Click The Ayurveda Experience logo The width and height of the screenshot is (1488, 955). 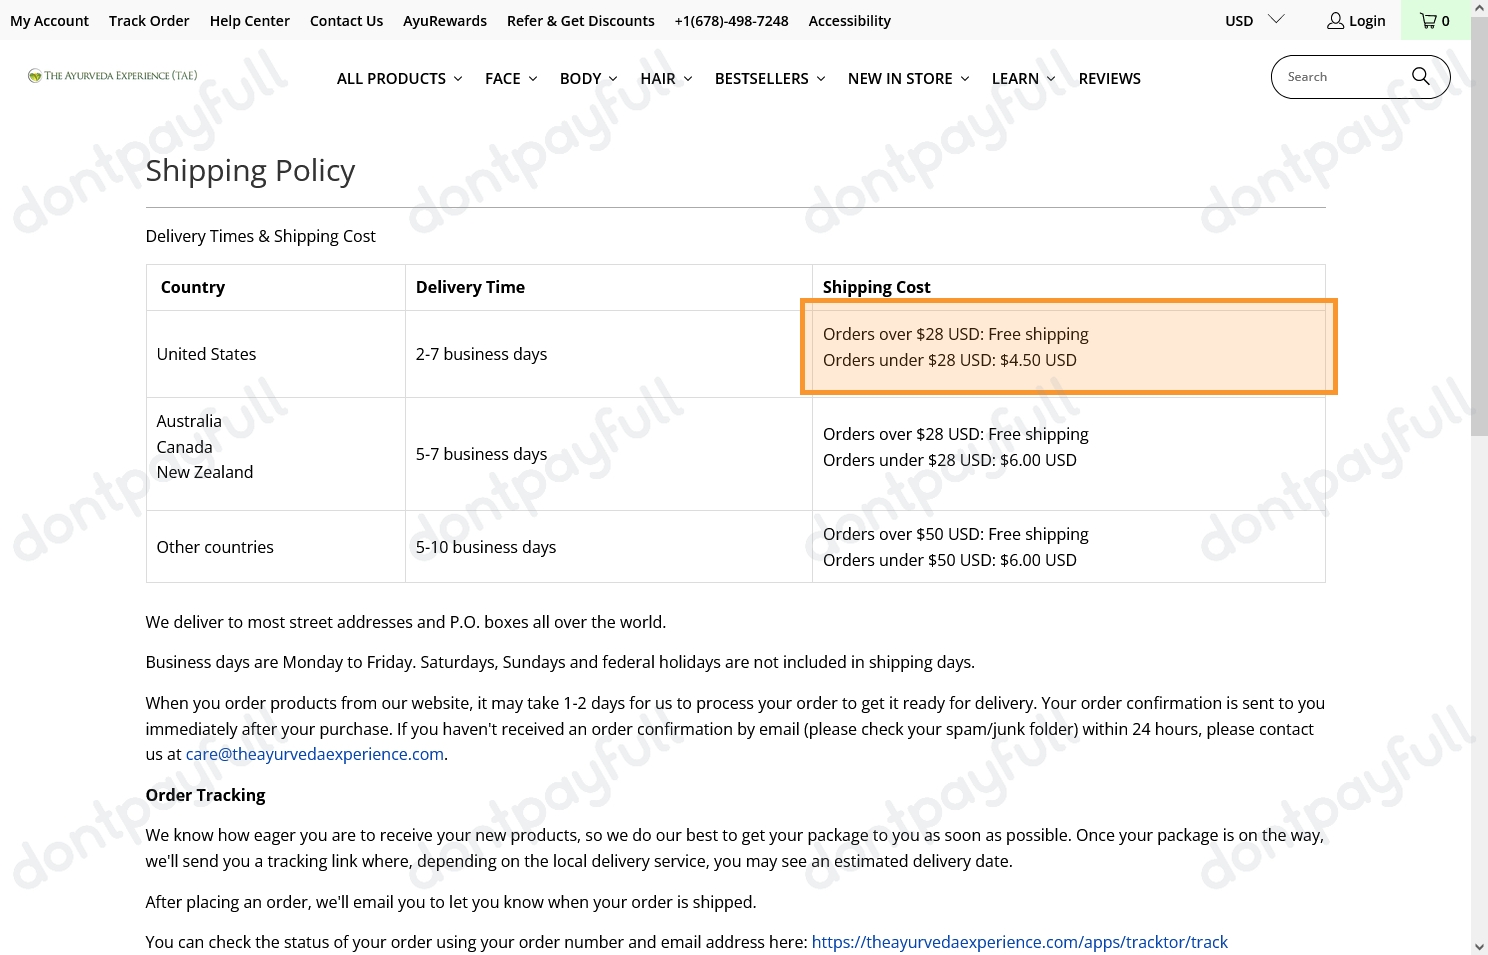(112, 76)
